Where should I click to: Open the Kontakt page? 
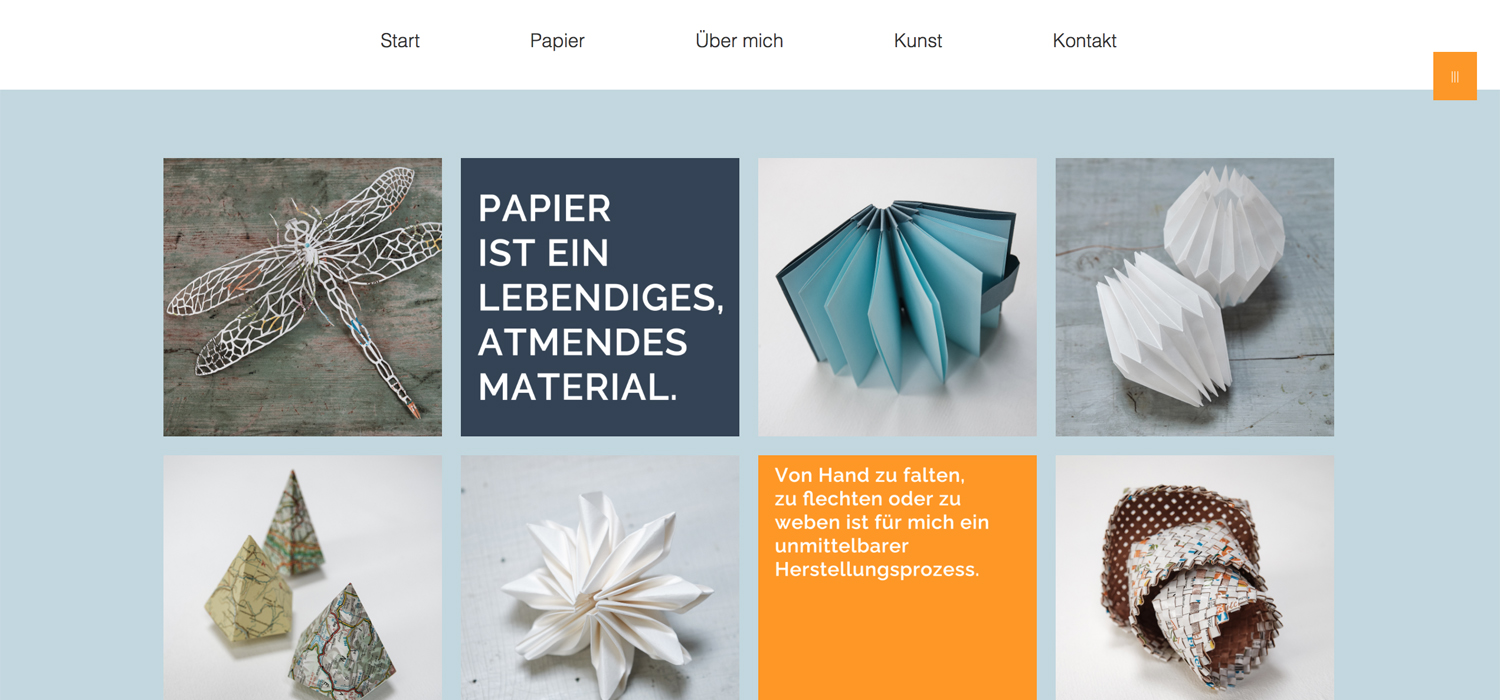tap(1084, 41)
